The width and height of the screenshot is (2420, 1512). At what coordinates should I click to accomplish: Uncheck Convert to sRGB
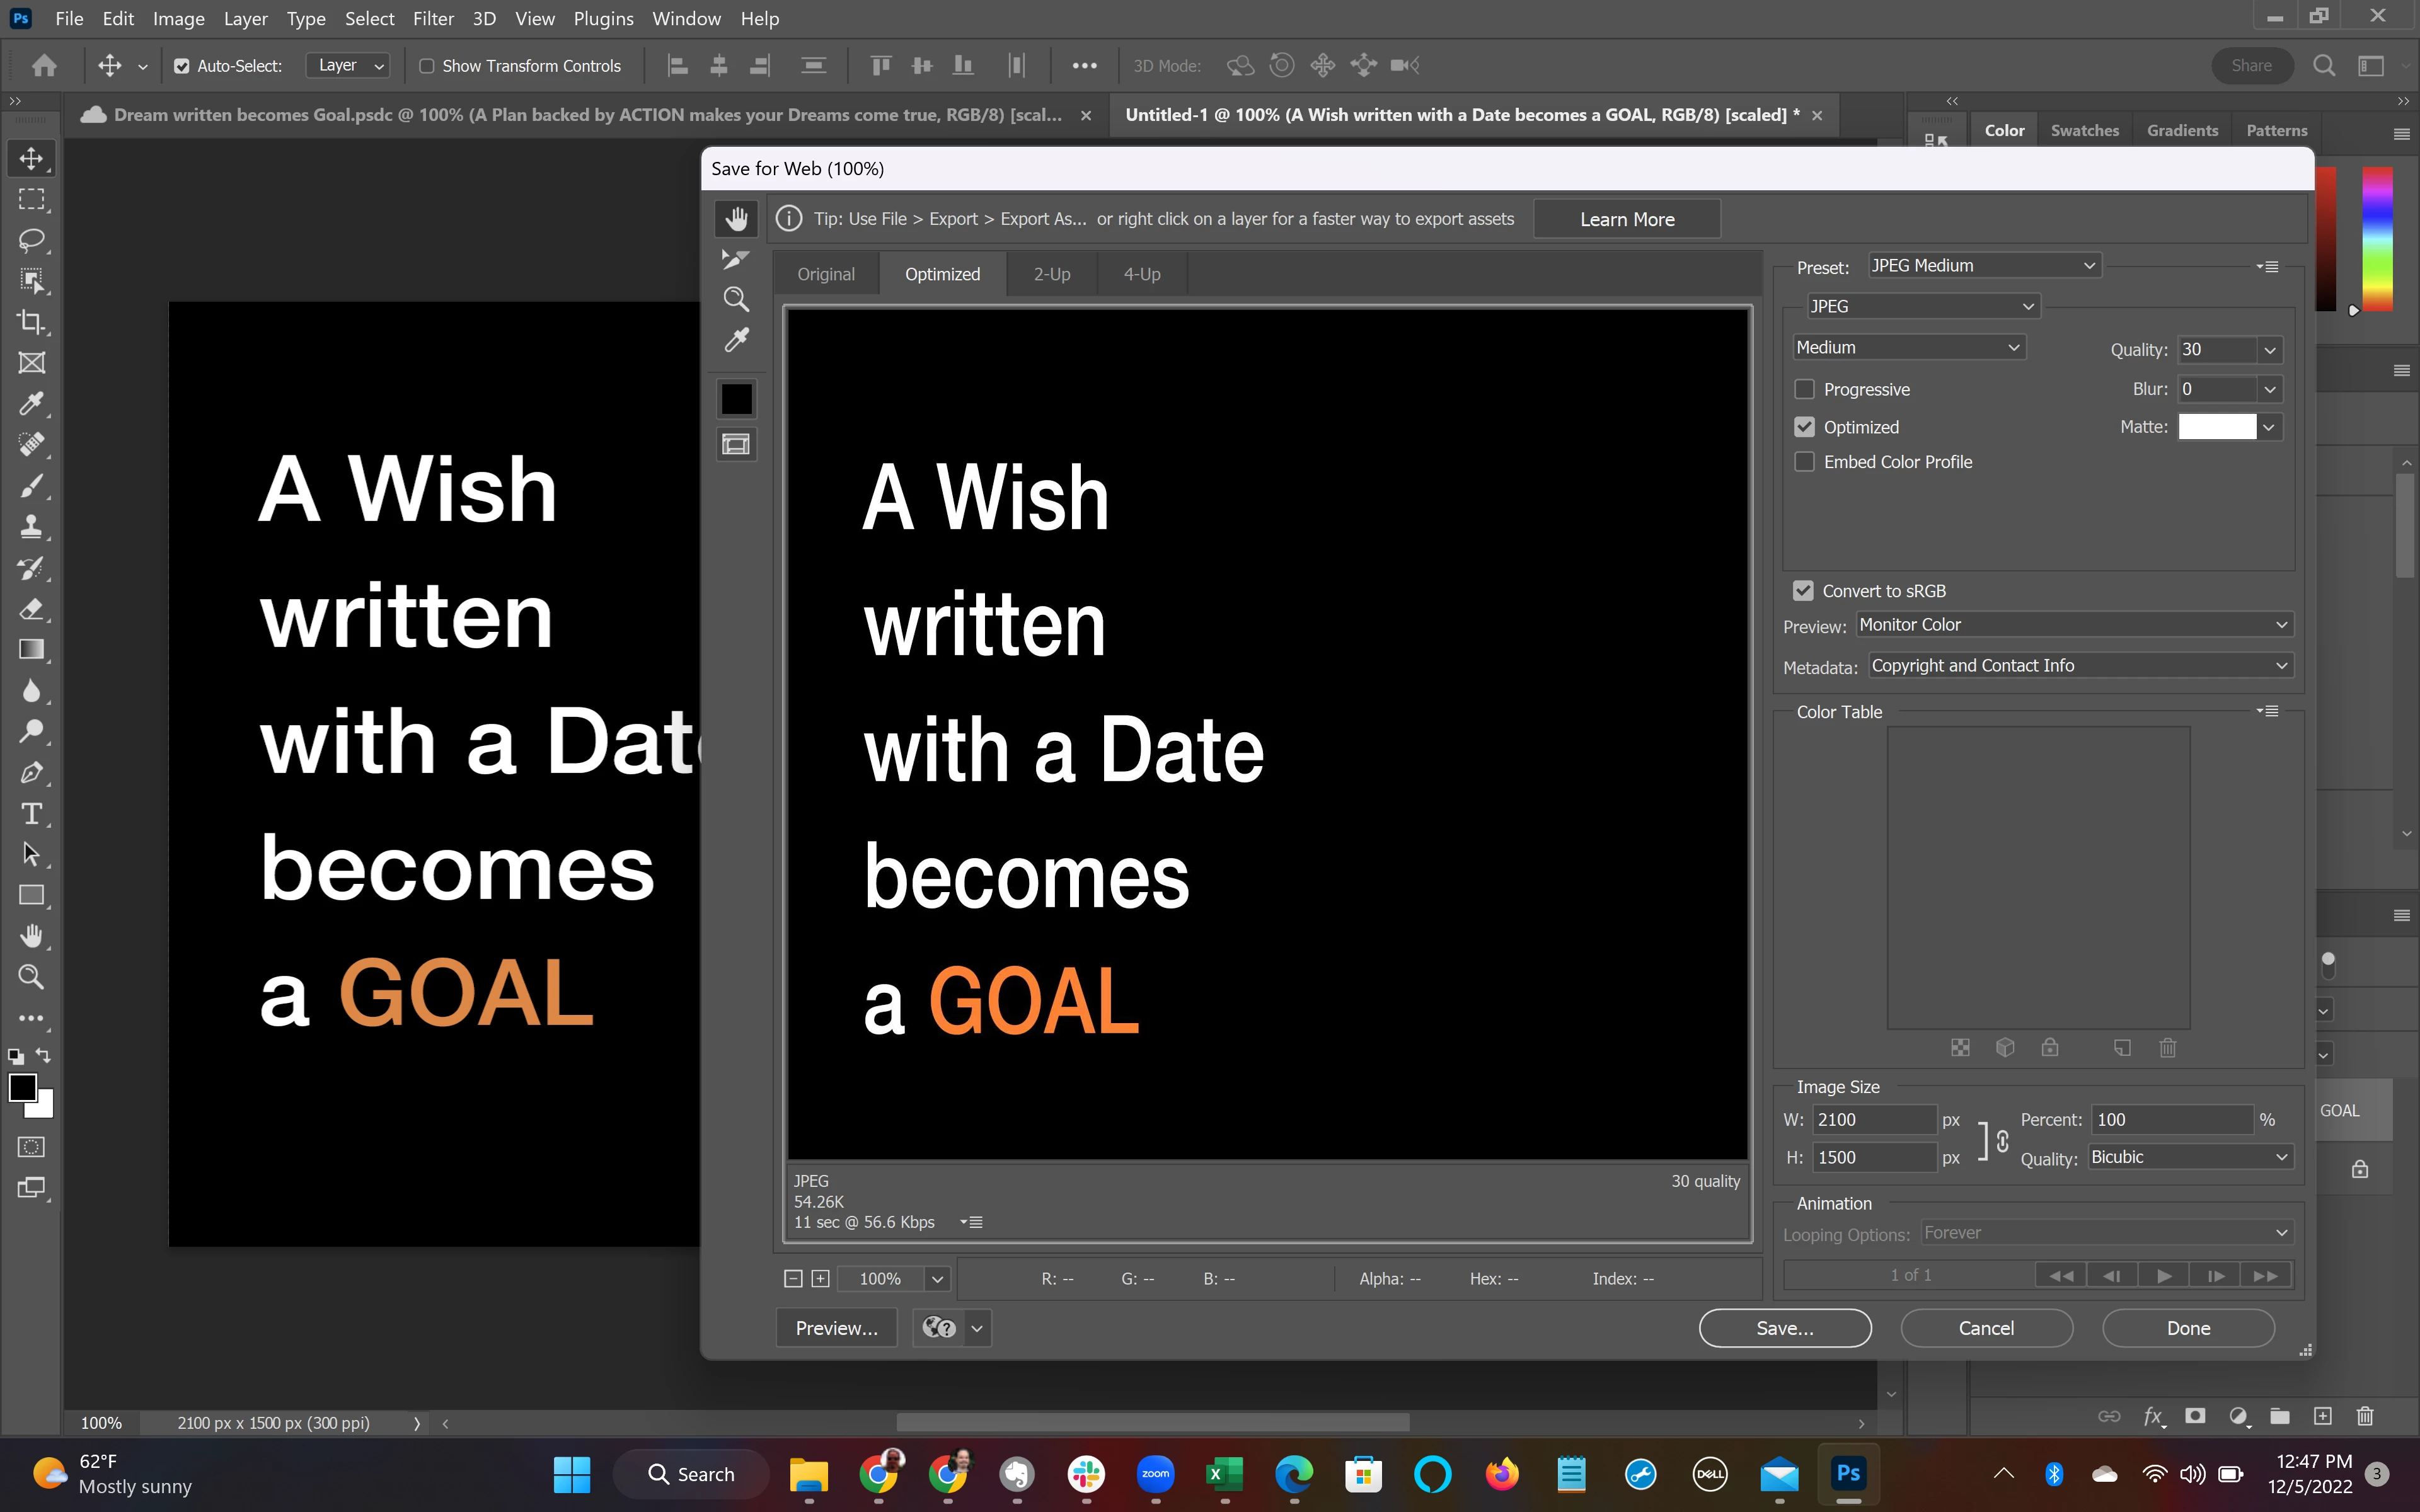coord(1803,591)
